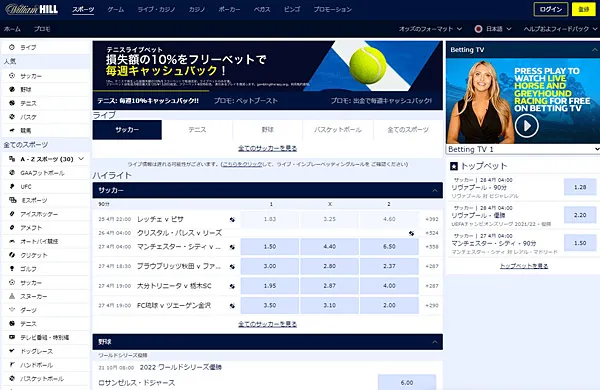
Task: Open +392 more markets for レッチェ v ピサ
Action: pyautogui.click(x=432, y=219)
